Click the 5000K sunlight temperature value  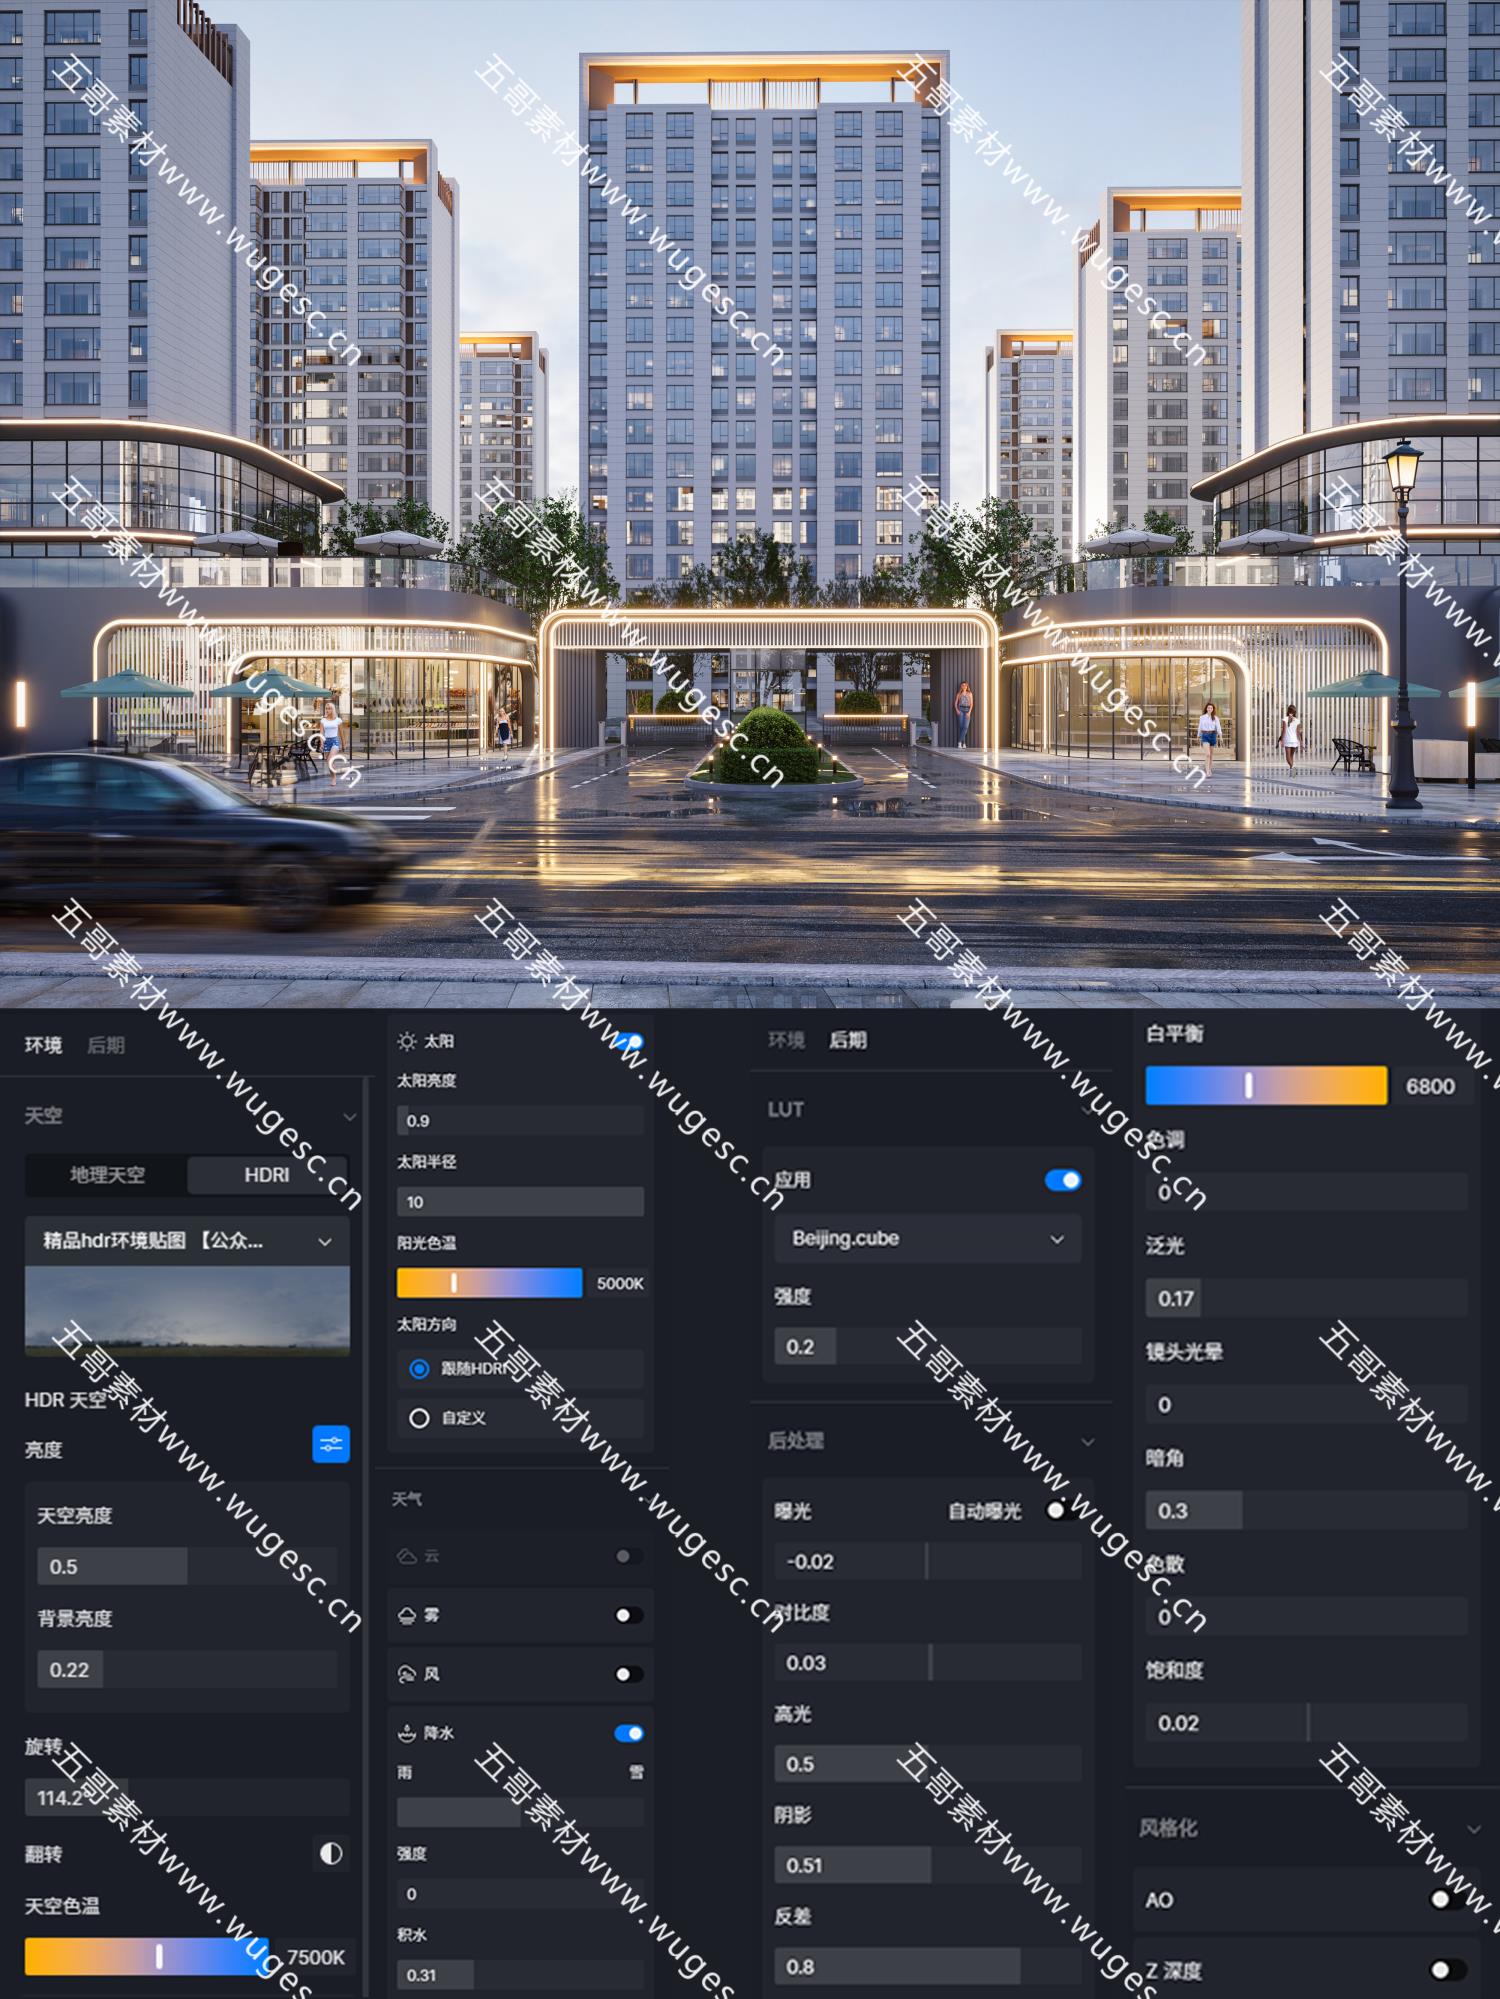pyautogui.click(x=620, y=1283)
